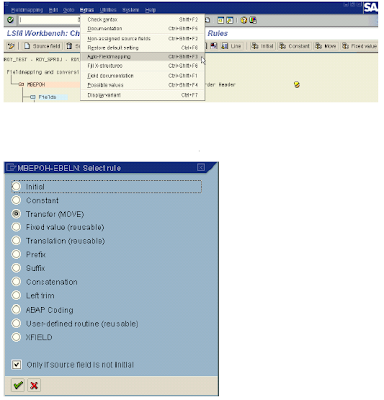
Task: Choose Documentation in Extras menu
Action: point(143,29)
